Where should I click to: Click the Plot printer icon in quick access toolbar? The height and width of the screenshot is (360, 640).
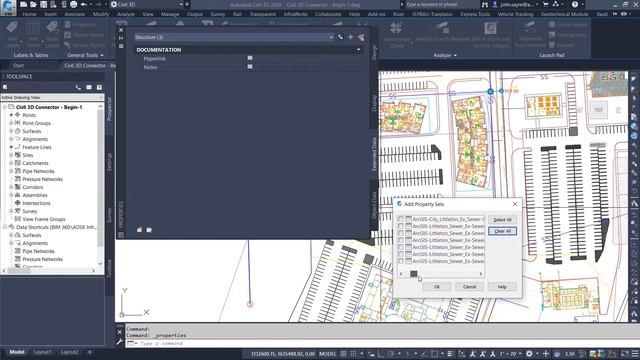[73, 4]
